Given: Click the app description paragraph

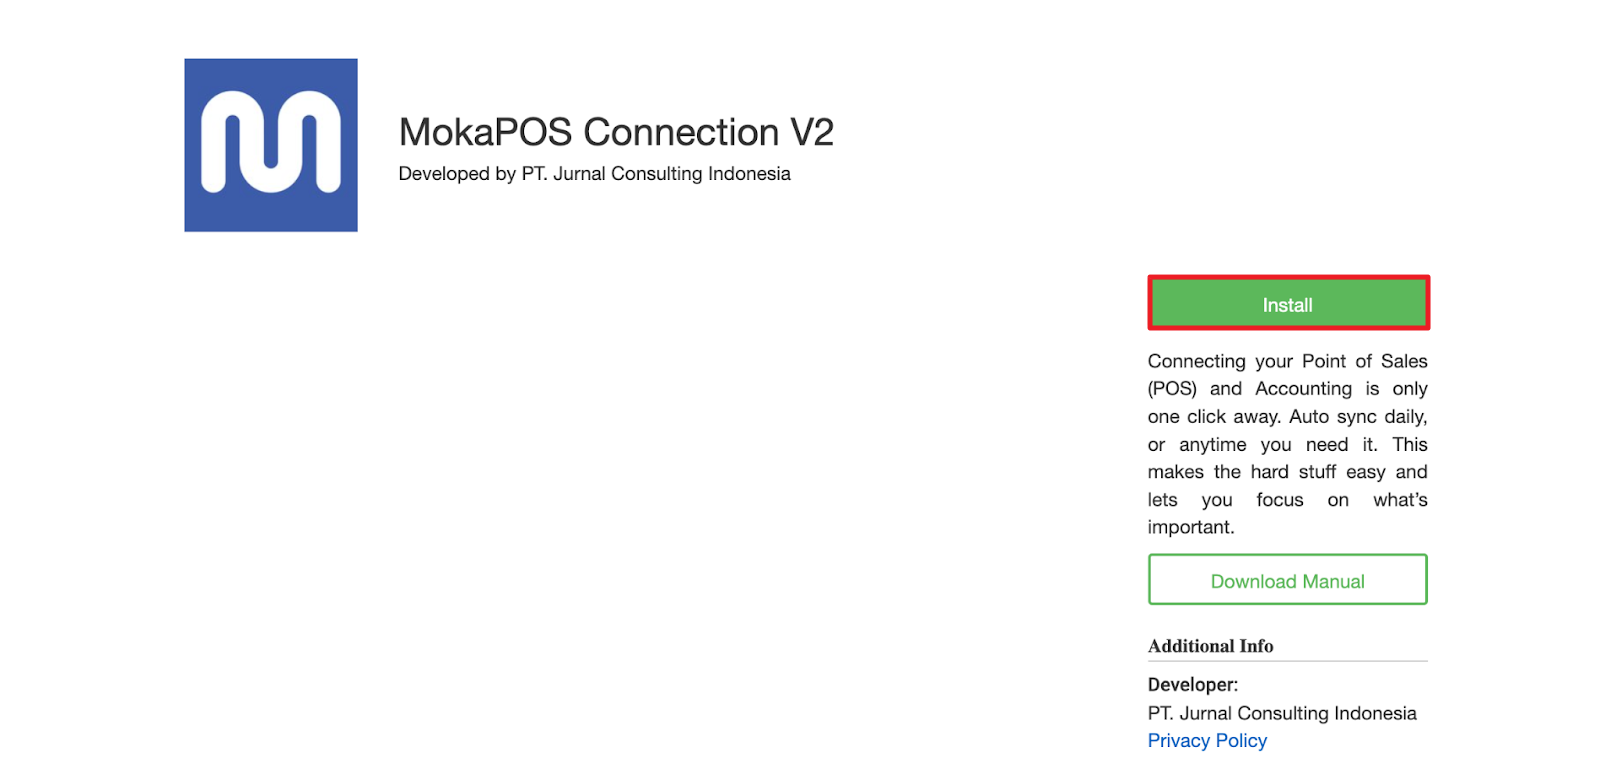Looking at the screenshot, I should (x=1288, y=444).
